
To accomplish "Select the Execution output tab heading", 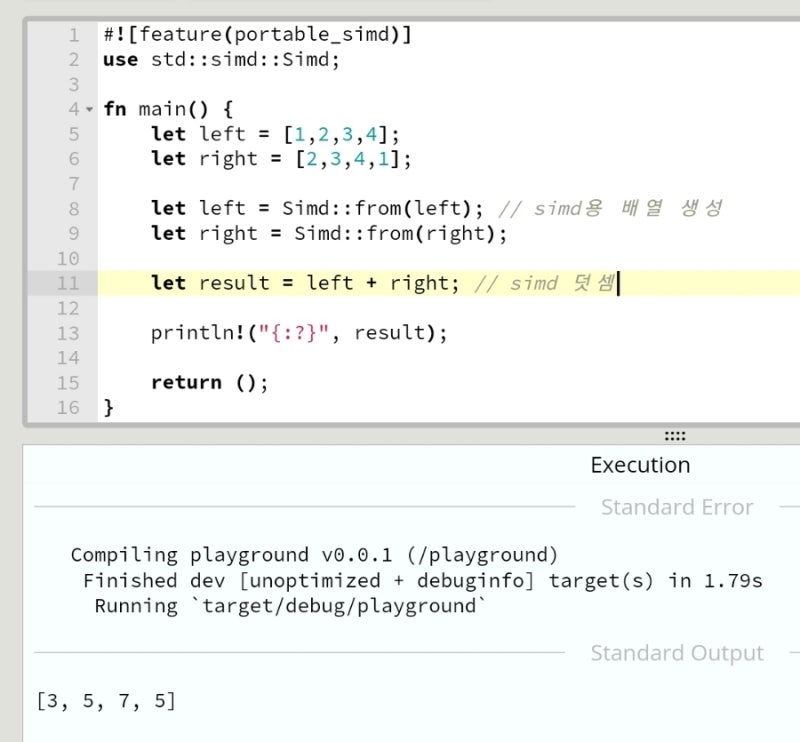I will tap(640, 465).
